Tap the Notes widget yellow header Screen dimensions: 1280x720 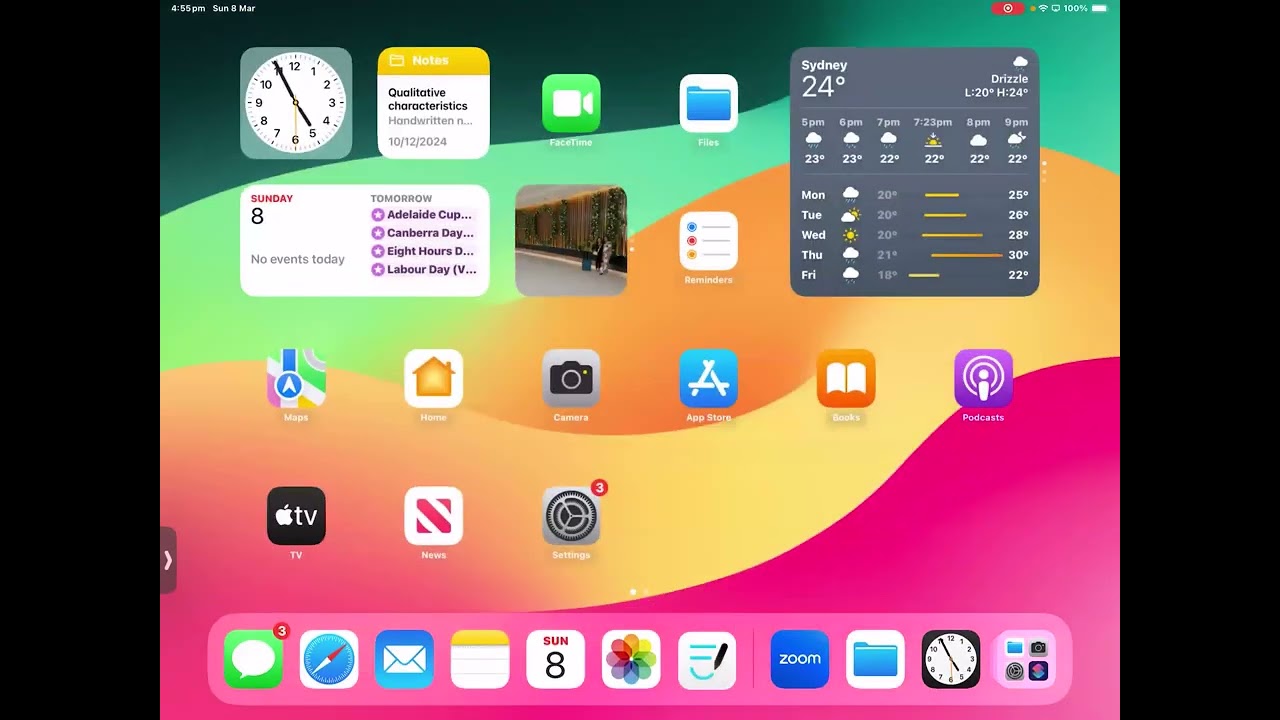pos(434,60)
